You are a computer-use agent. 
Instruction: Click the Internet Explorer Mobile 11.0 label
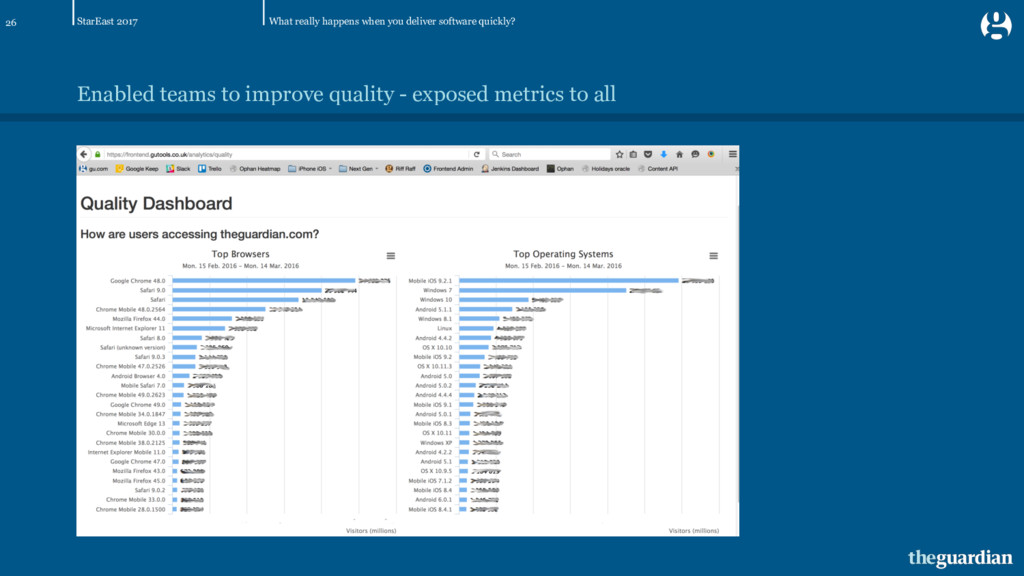tap(127, 452)
